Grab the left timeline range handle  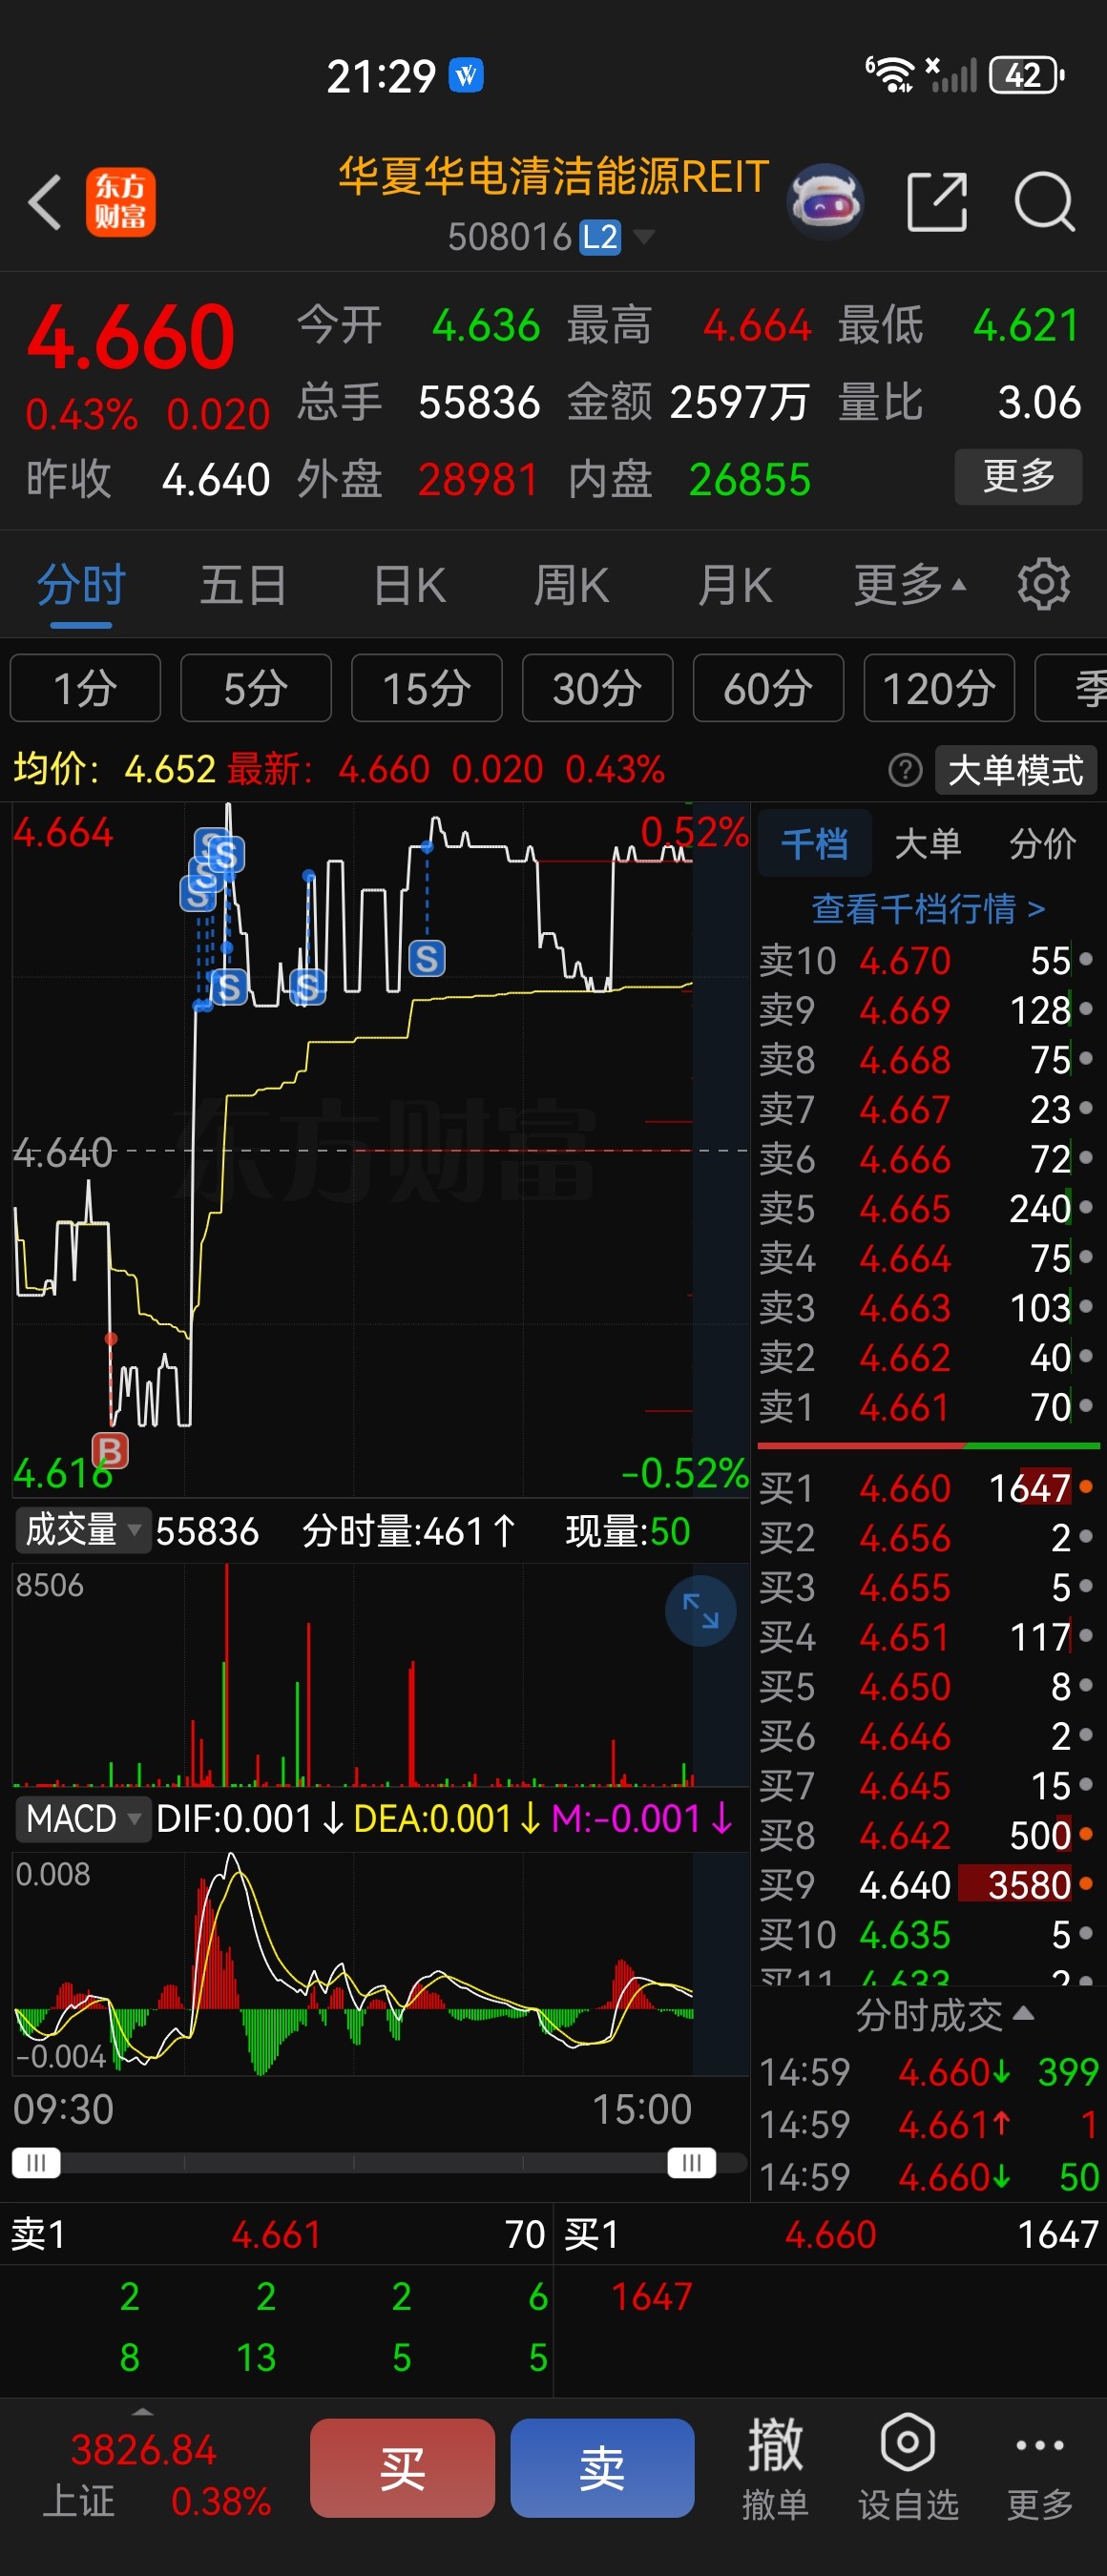click(36, 2163)
